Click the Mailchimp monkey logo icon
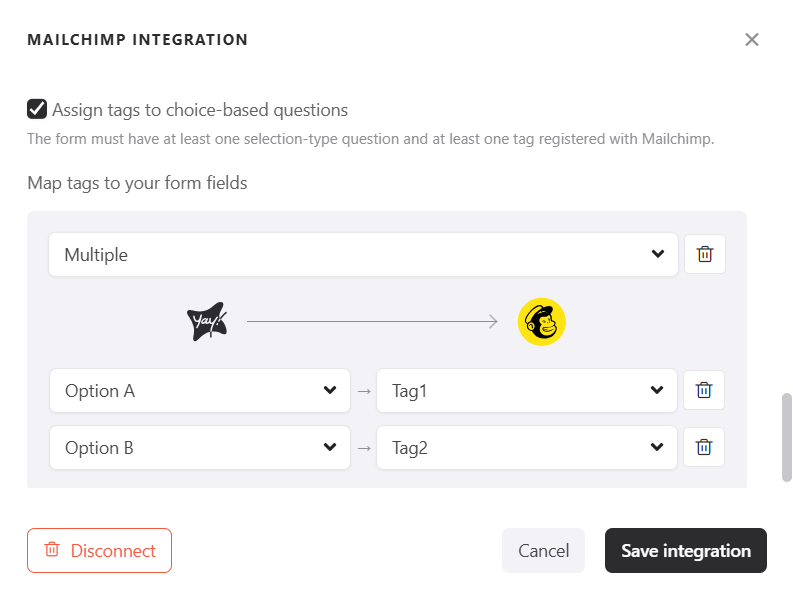The width and height of the screenshot is (793, 596). [x=542, y=321]
